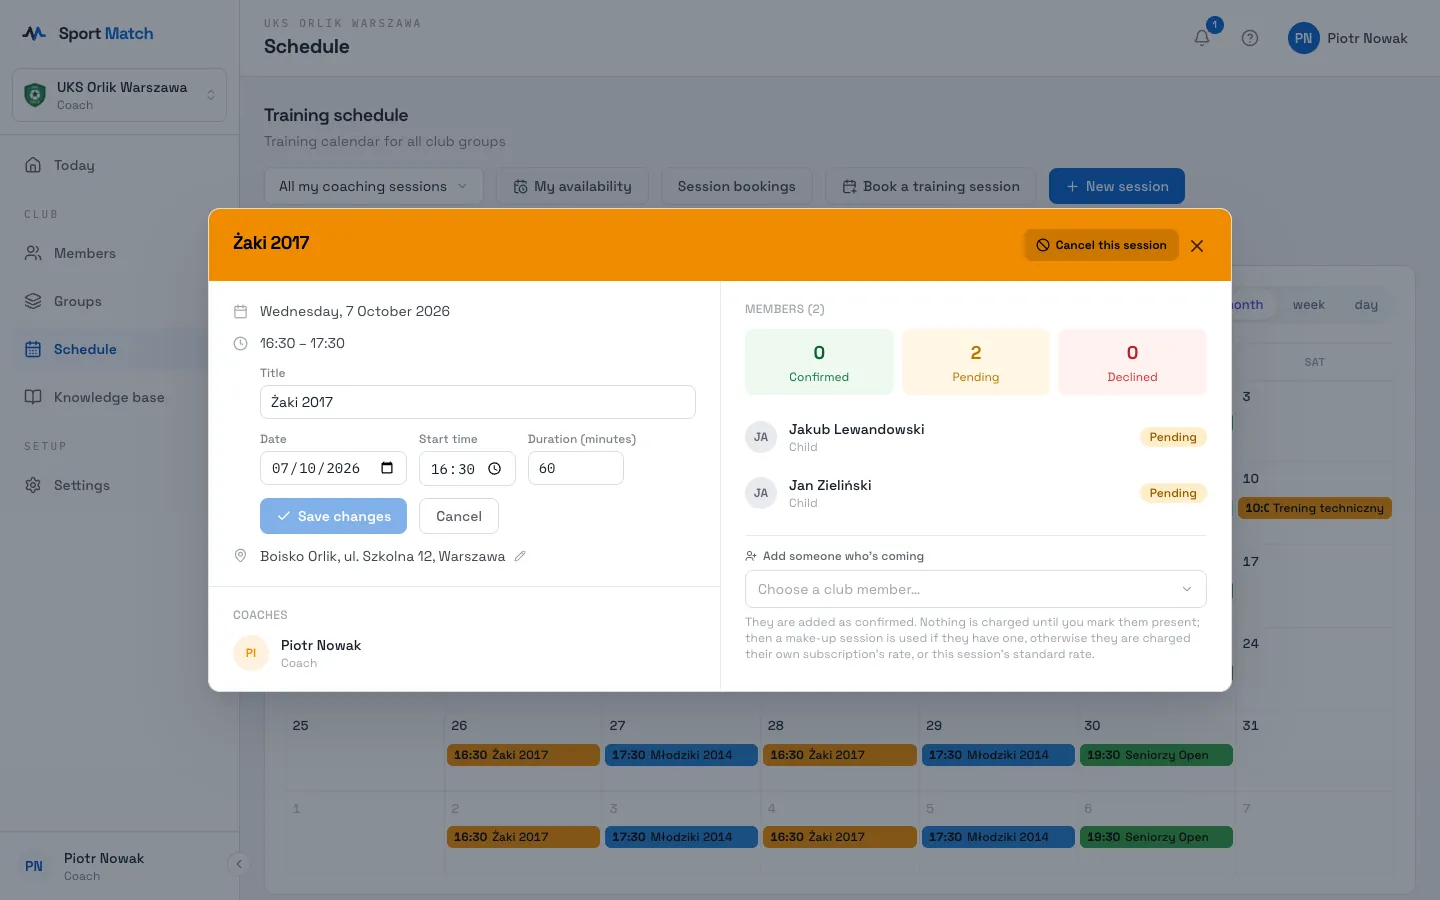The width and height of the screenshot is (1440, 900).
Task: Click the PN avatar in header
Action: (1303, 38)
